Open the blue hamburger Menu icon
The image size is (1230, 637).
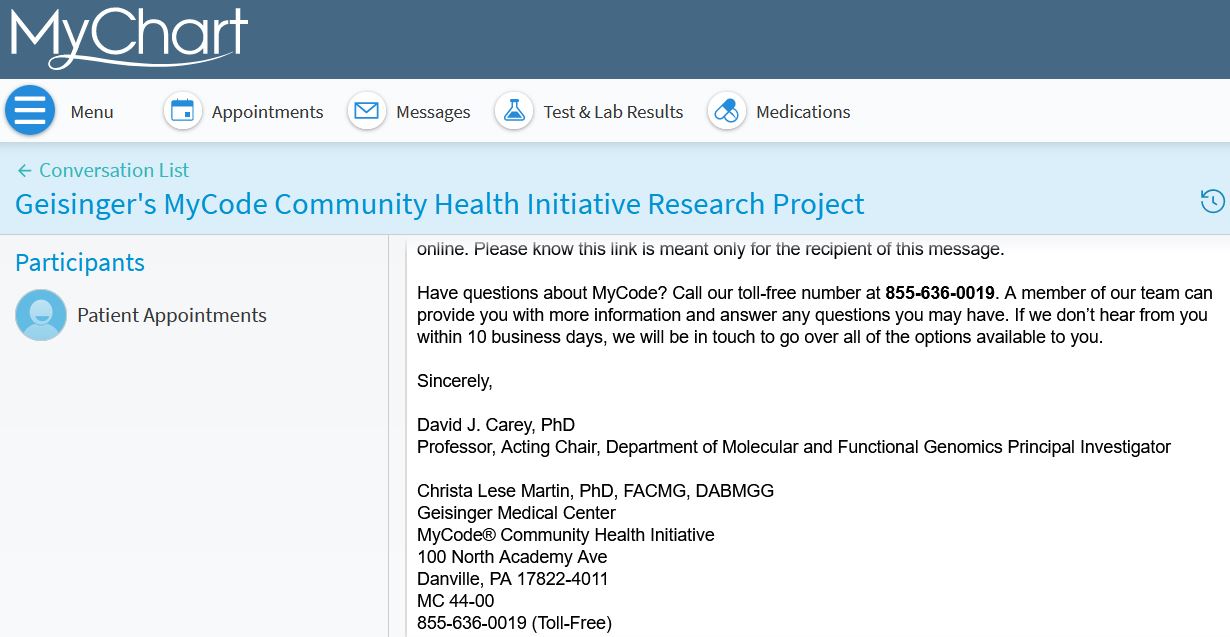click(30, 111)
